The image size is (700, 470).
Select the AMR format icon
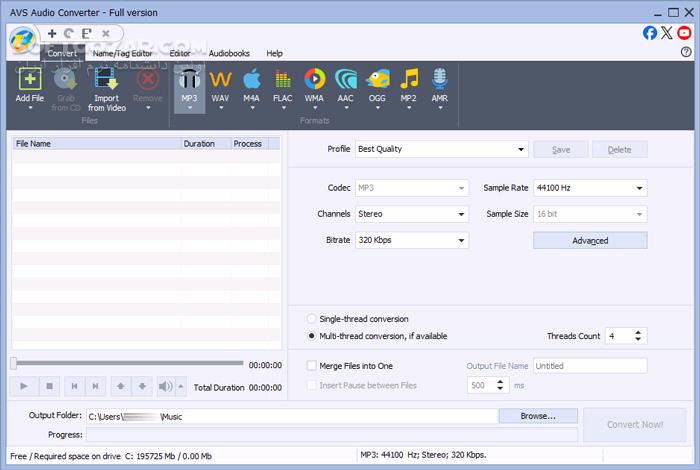440,79
